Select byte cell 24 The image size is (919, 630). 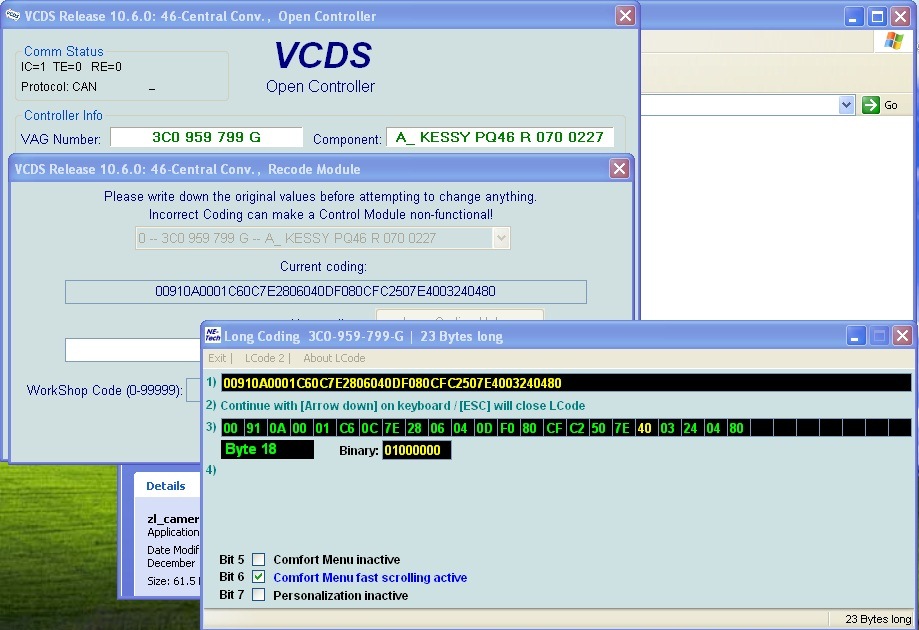click(690, 428)
